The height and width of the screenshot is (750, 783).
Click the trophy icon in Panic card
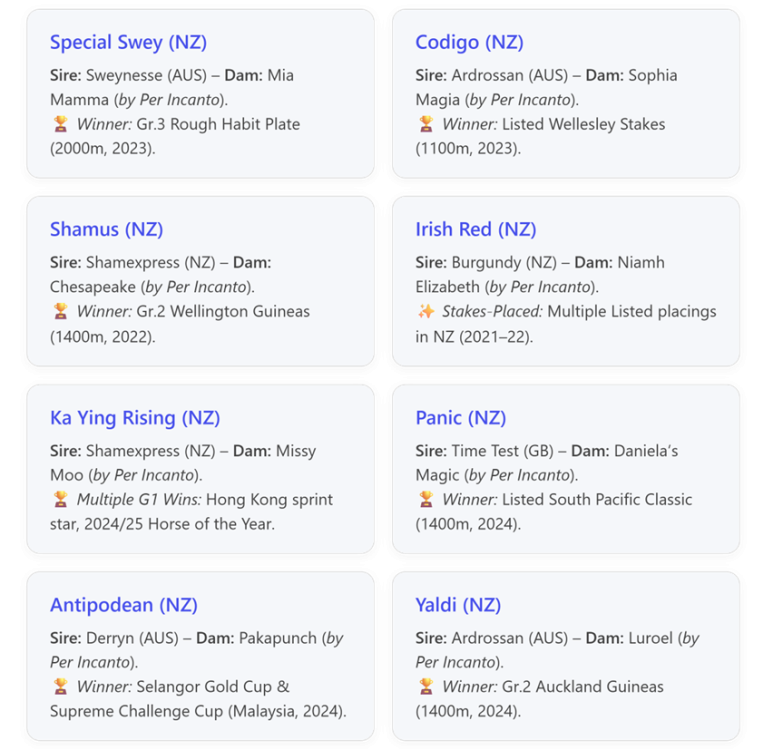coord(426,499)
